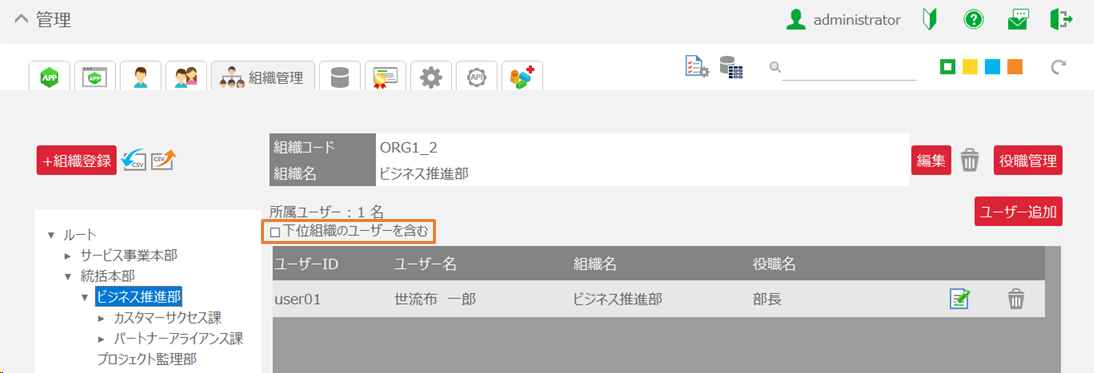Screen dimensions: 1094x373
Task: Collapse the ルート tree node
Action: [51, 235]
